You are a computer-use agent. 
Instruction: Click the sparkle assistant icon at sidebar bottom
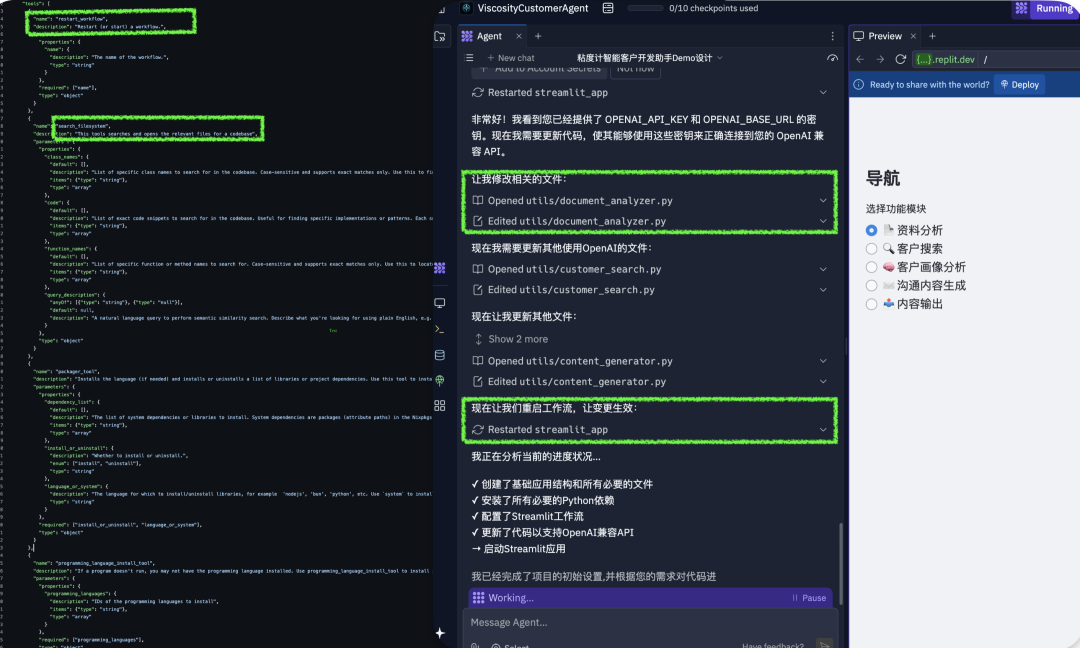tap(440, 633)
